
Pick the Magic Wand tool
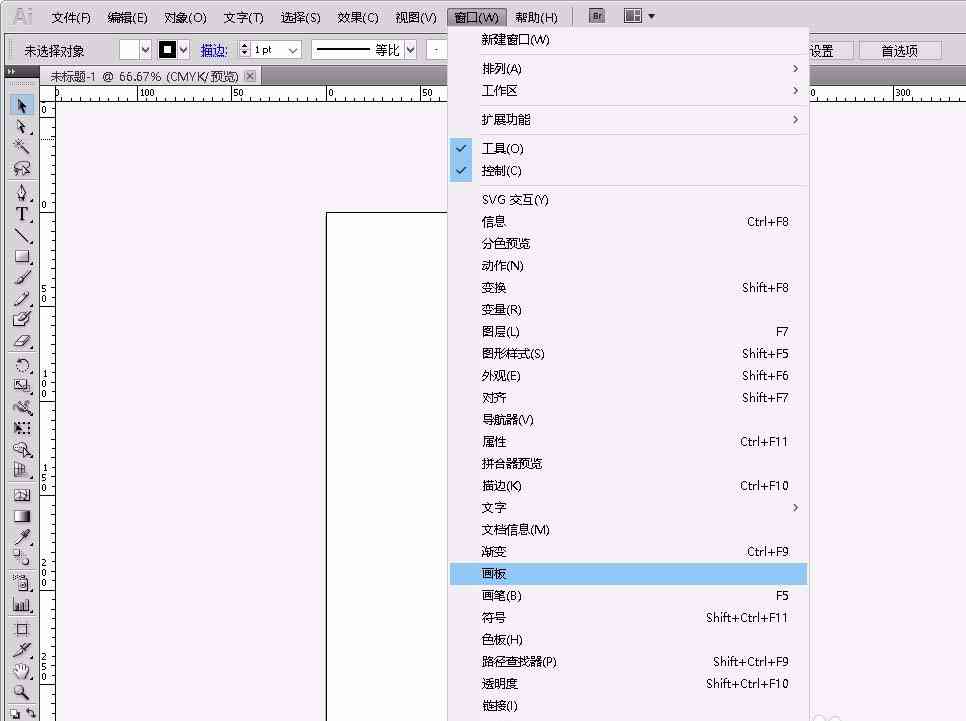[22, 147]
